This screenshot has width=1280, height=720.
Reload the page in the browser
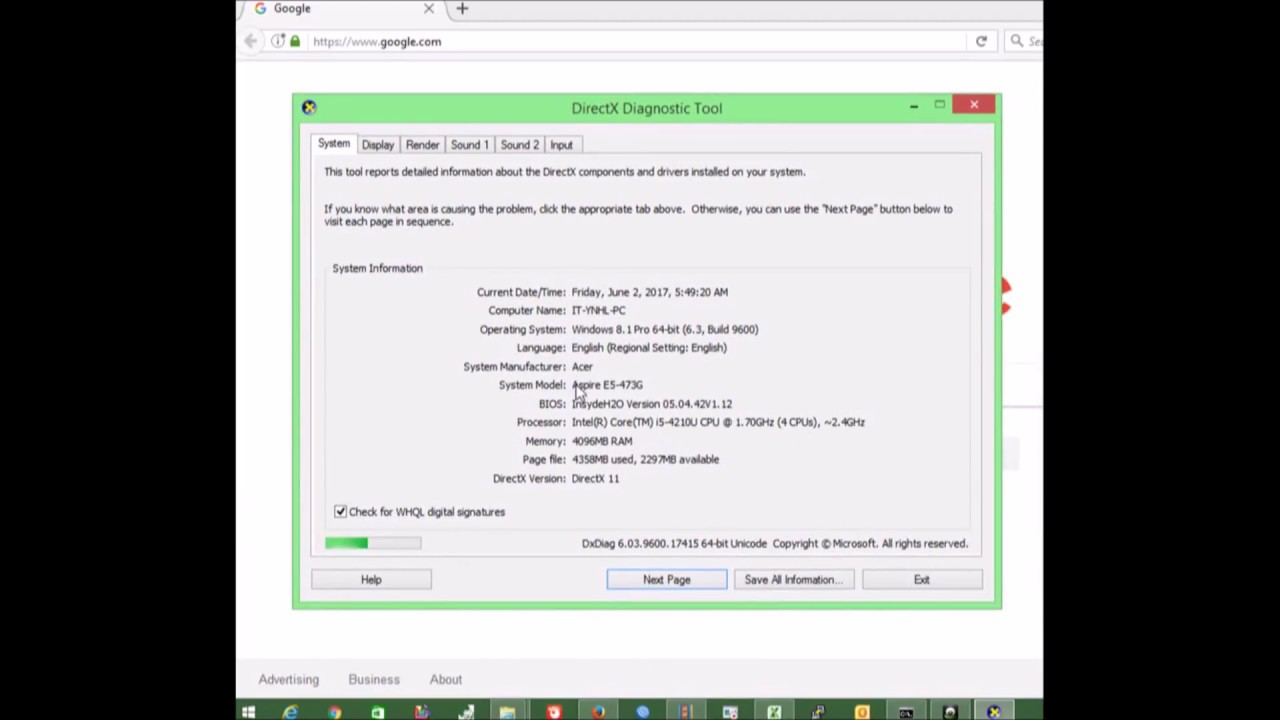(x=981, y=41)
